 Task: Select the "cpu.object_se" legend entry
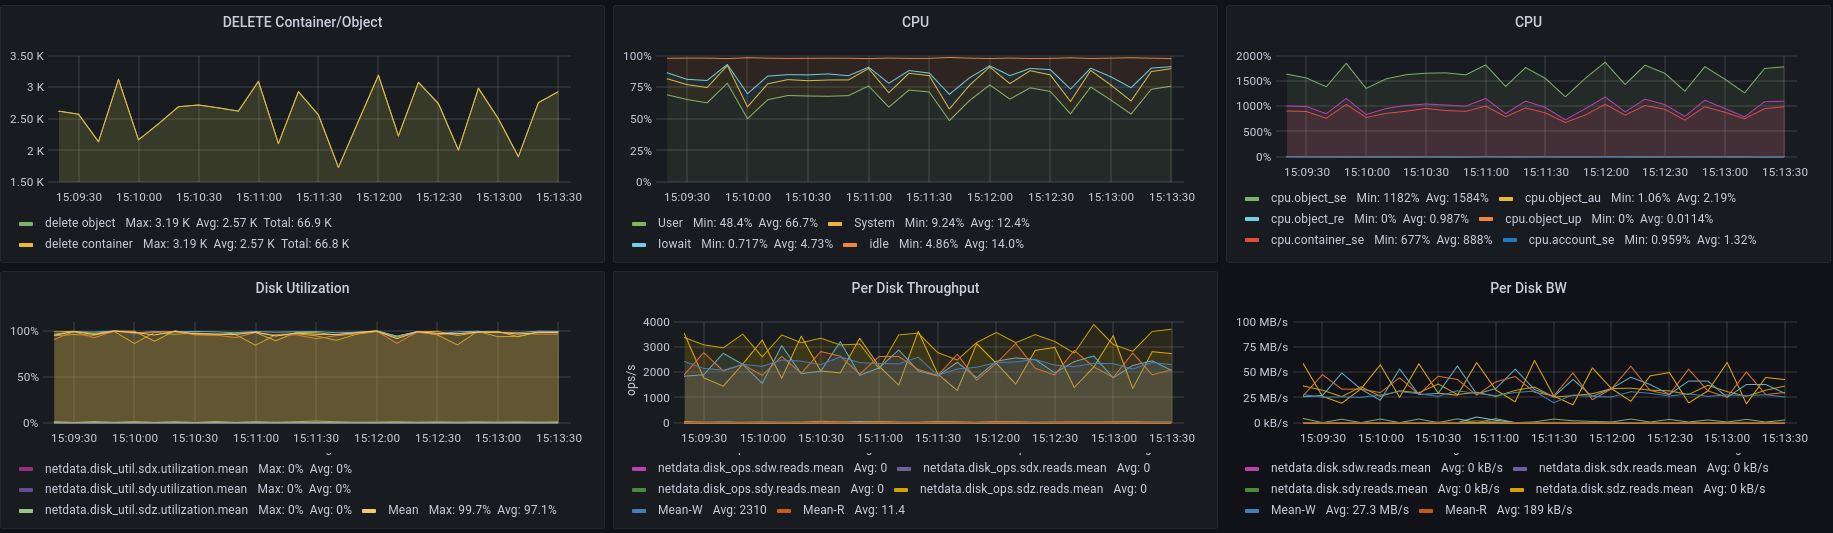click(x=1308, y=198)
